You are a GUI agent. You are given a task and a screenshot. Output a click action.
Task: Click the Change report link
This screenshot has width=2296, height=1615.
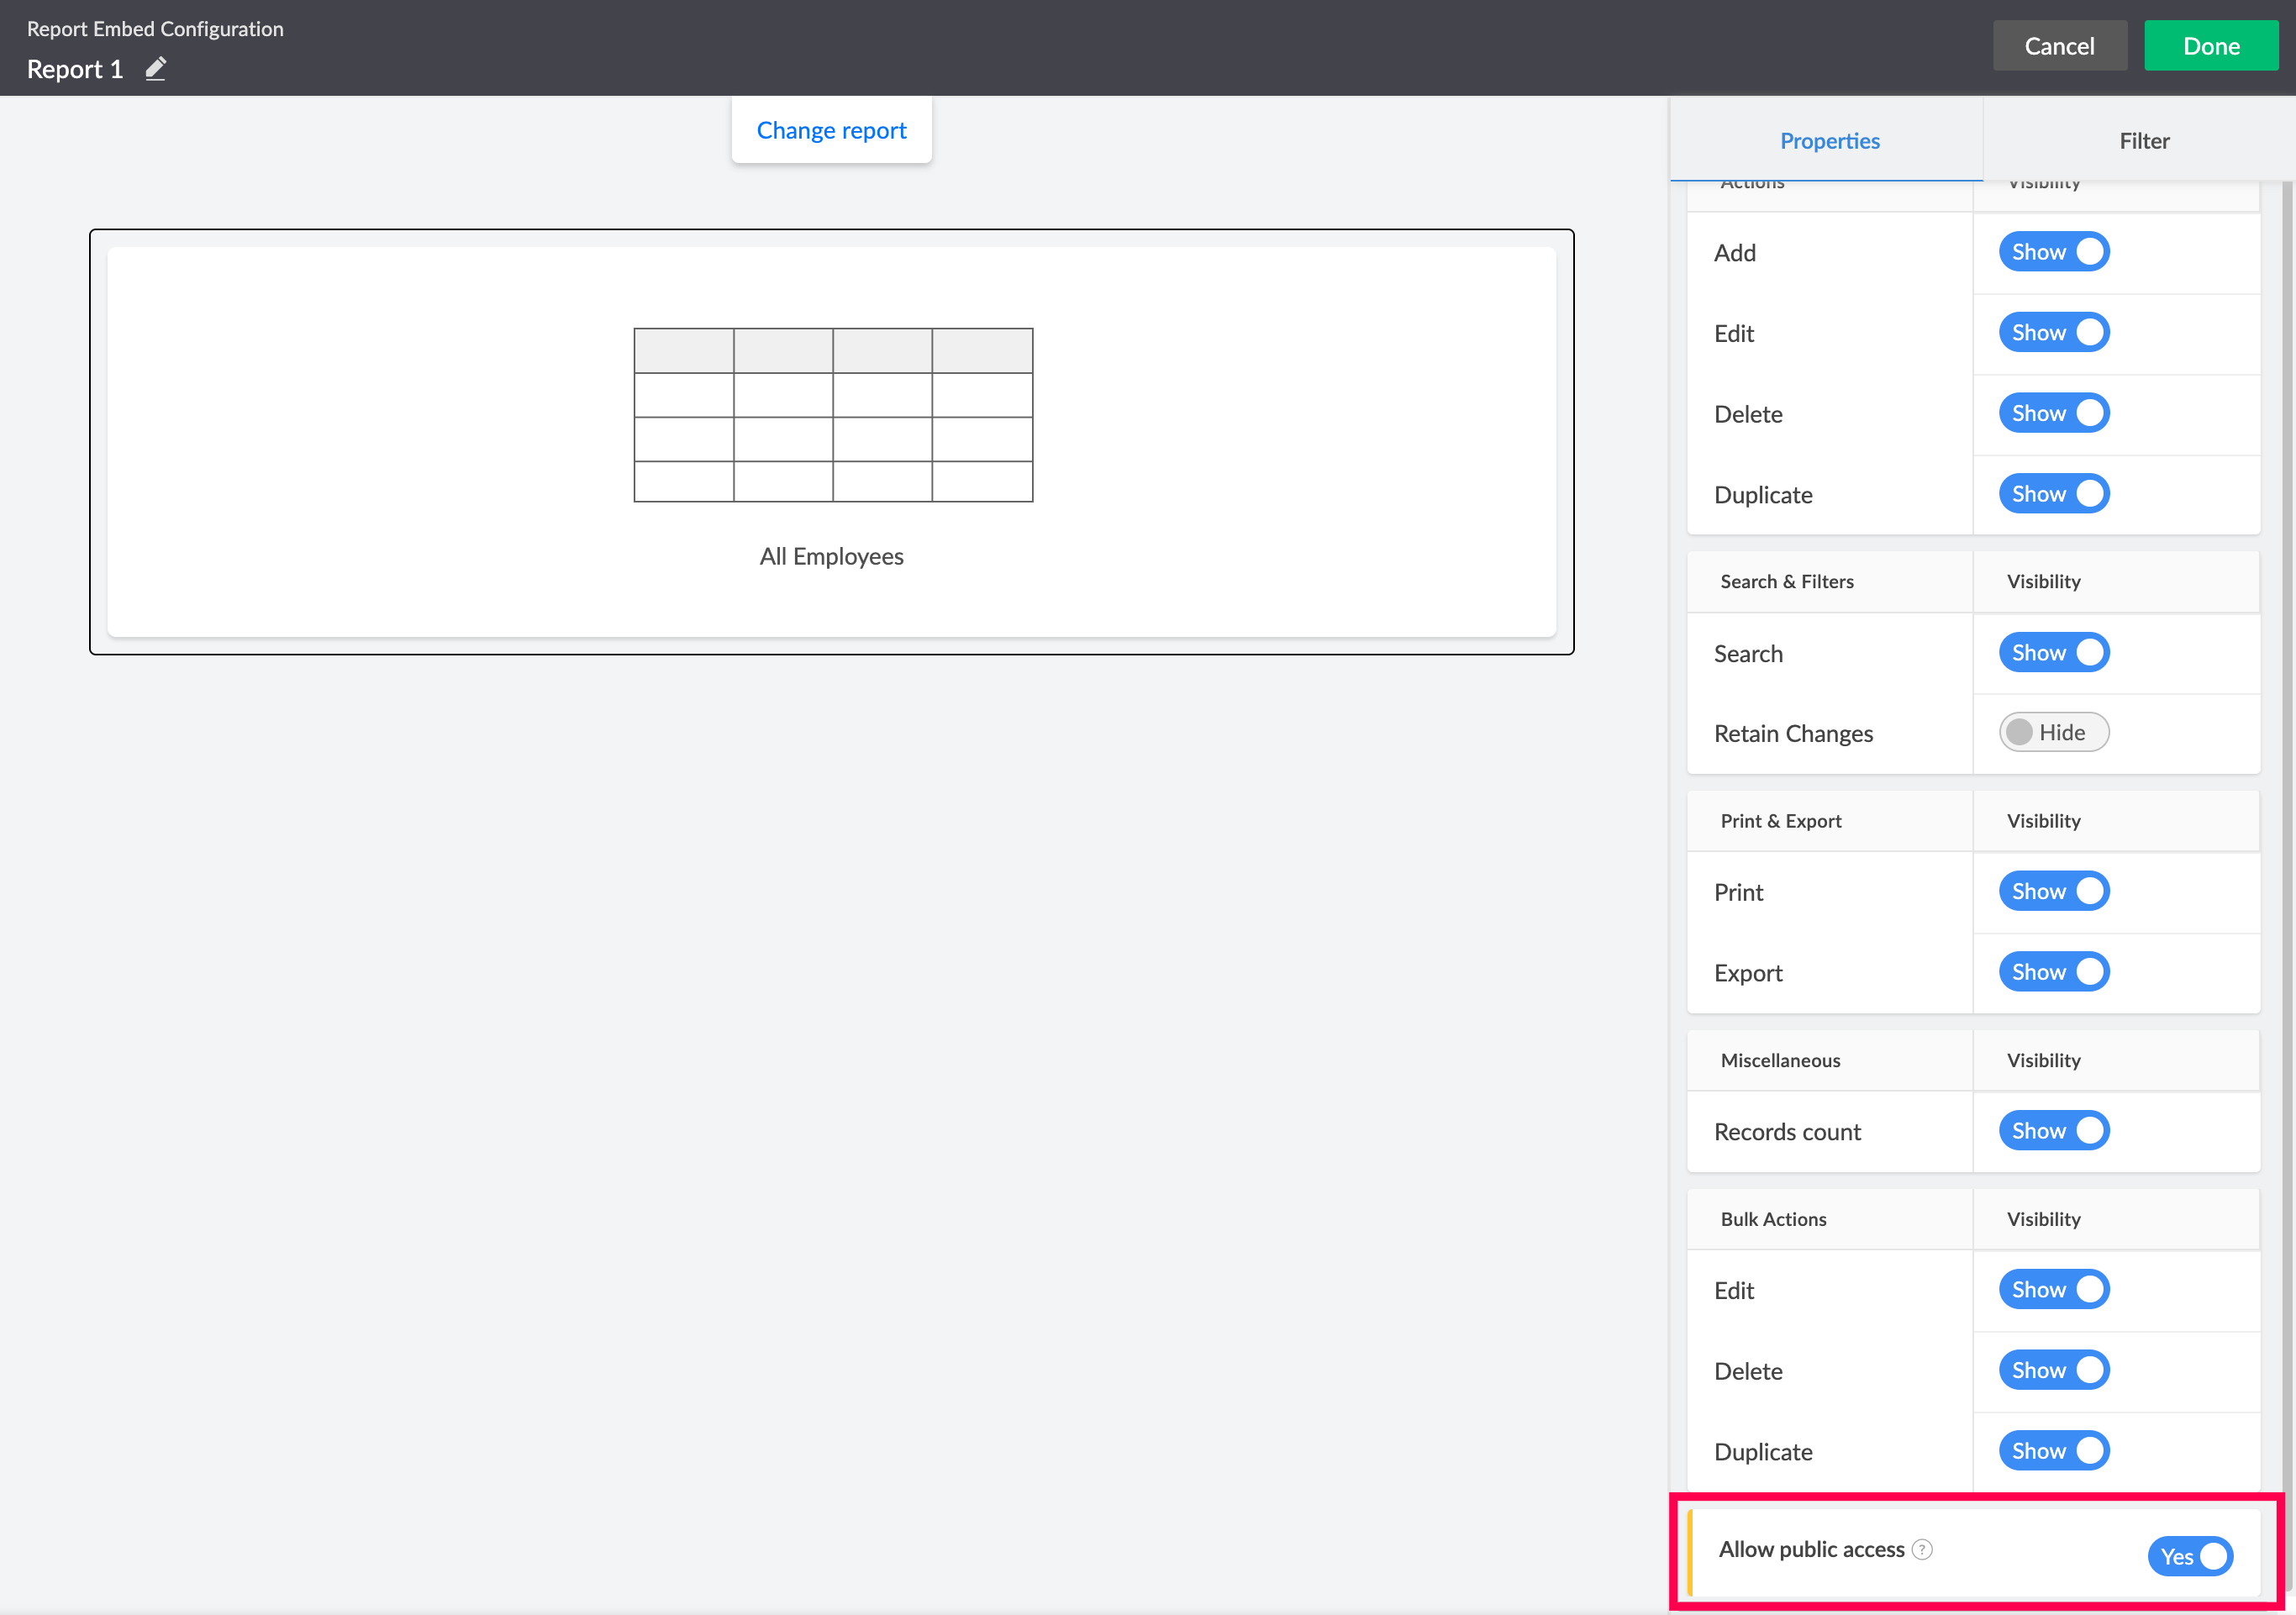831,130
